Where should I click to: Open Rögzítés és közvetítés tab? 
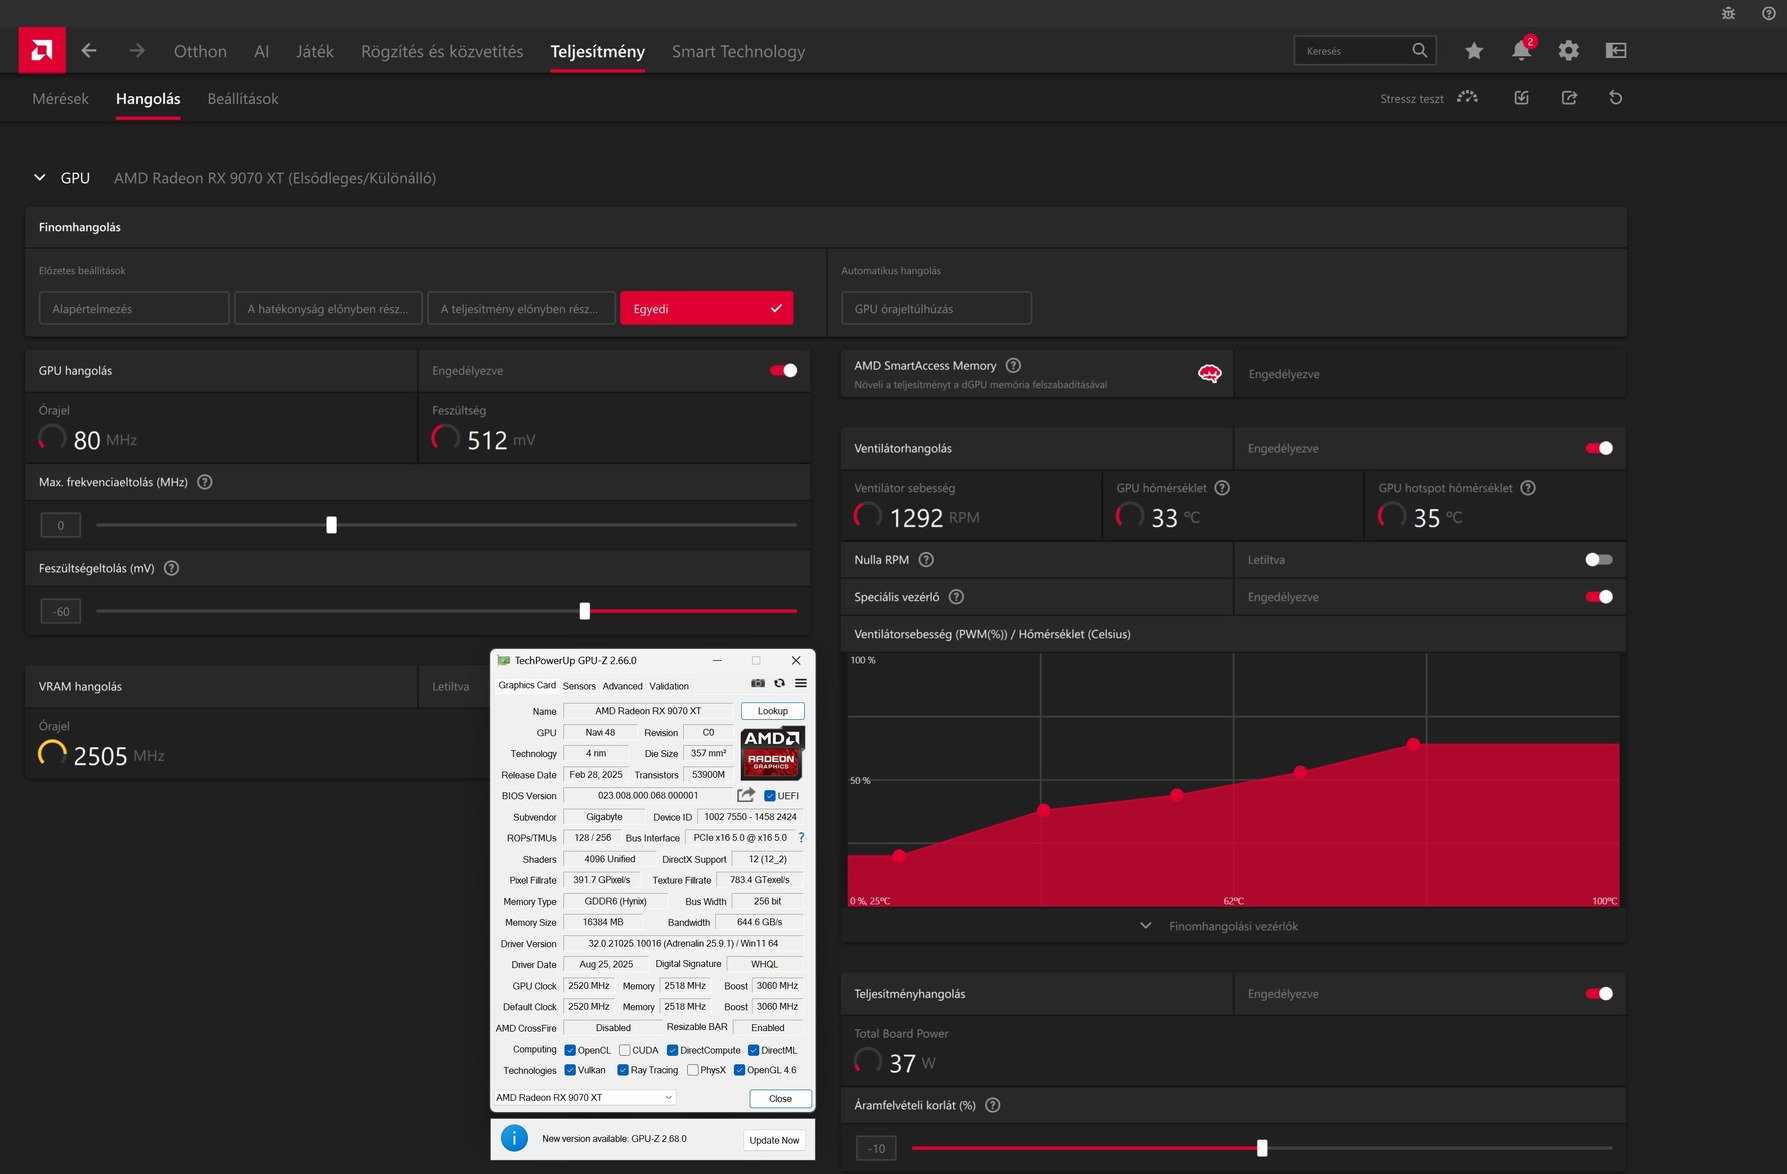click(x=442, y=51)
